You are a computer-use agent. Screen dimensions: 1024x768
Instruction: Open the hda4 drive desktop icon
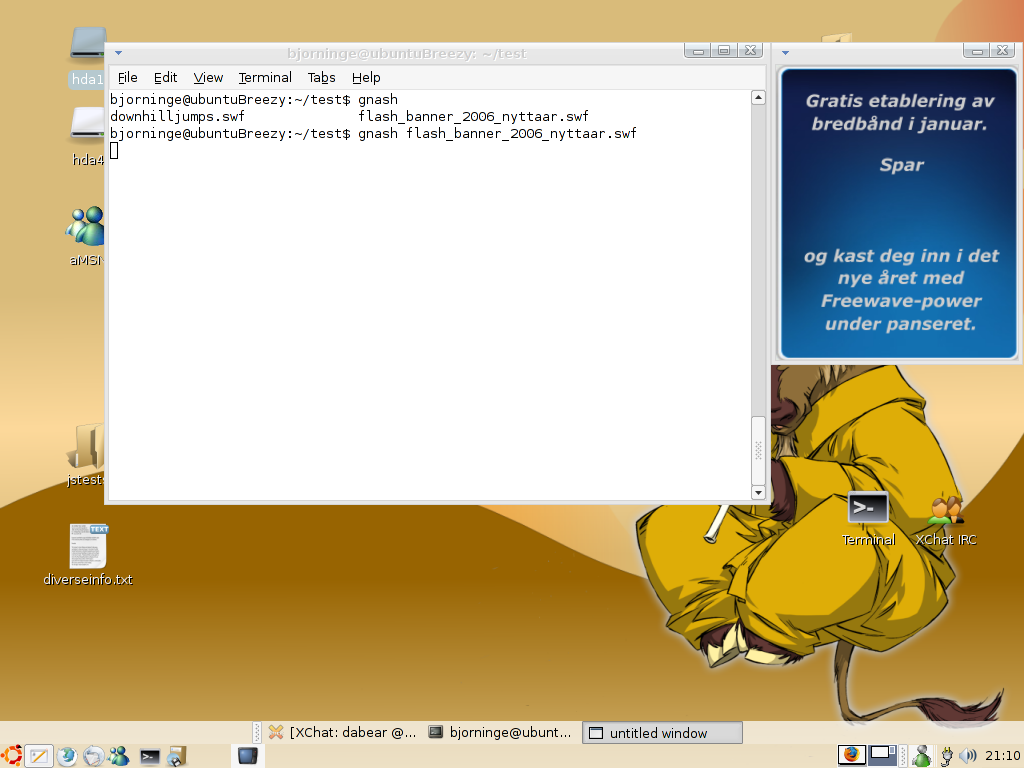[x=88, y=137]
